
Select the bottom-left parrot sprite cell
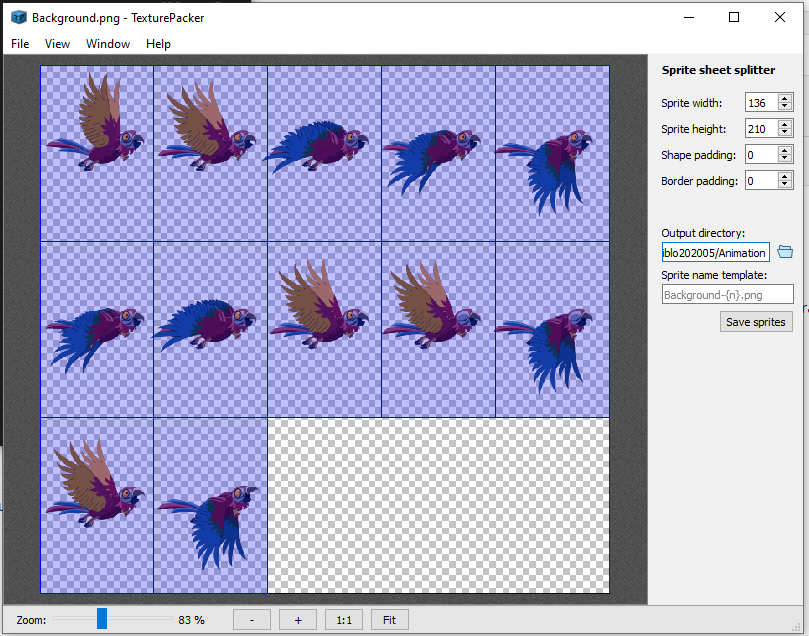[97, 505]
